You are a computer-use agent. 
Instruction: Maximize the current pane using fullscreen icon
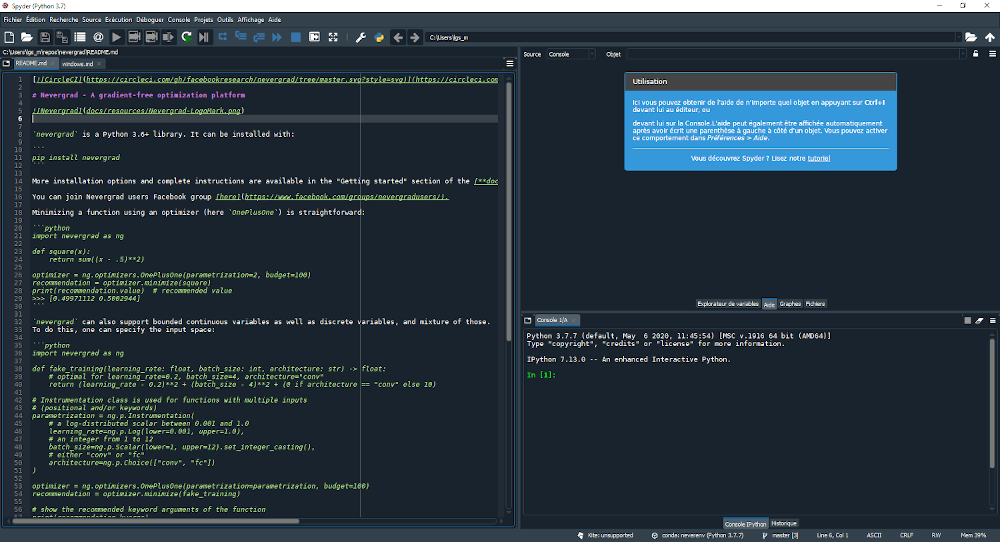click(333, 38)
